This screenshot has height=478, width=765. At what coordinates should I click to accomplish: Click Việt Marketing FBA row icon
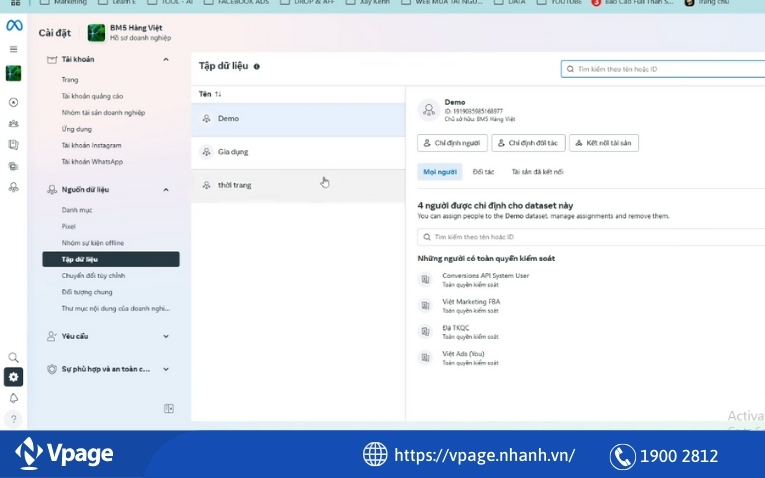pyautogui.click(x=425, y=305)
